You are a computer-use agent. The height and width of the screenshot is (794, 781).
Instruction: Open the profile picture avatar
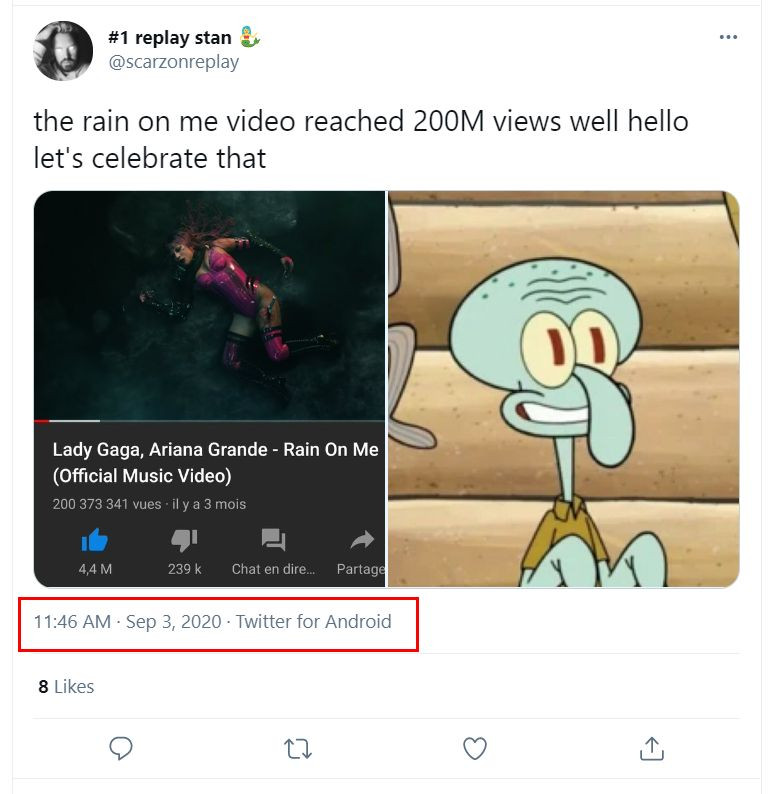click(x=63, y=50)
